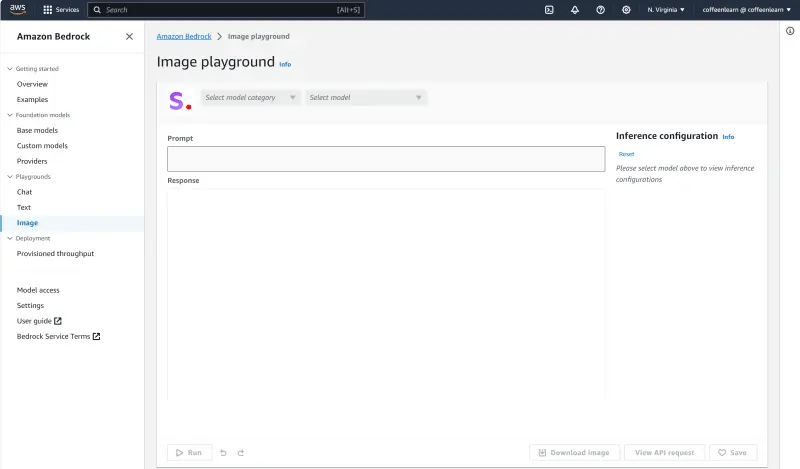Open Bedrock Settings in sidebar
The height and width of the screenshot is (469, 800).
tap(30, 305)
